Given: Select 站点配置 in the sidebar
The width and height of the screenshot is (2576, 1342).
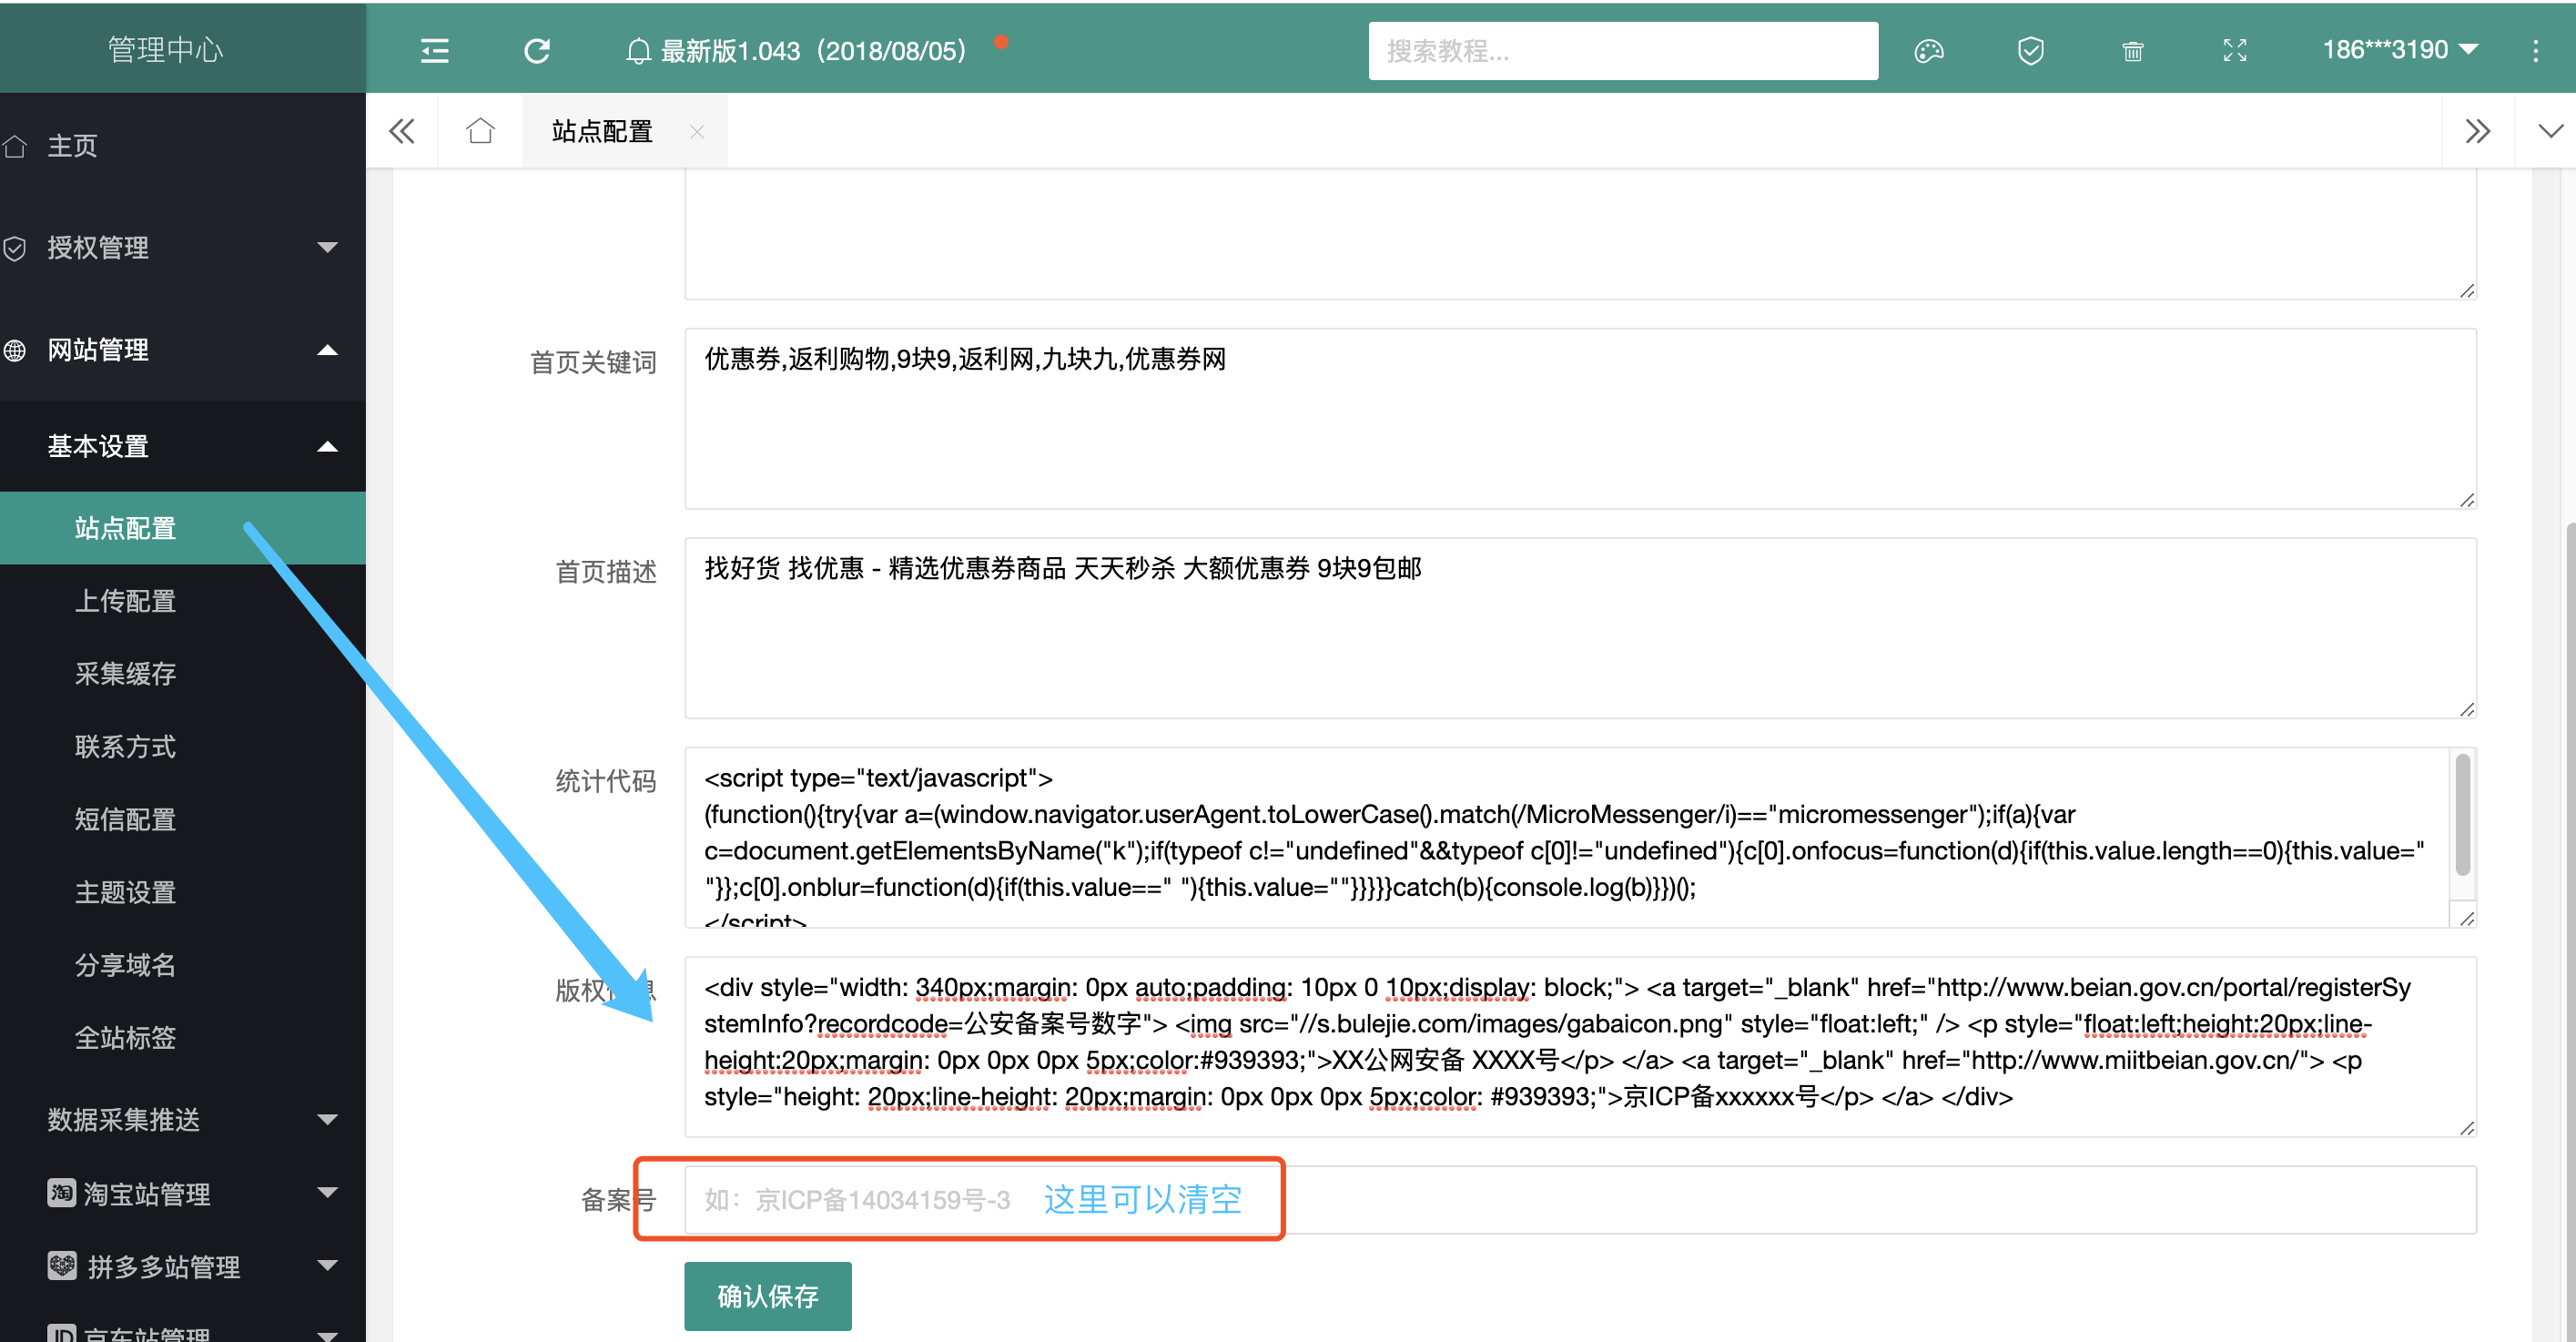Looking at the screenshot, I should tap(183, 528).
